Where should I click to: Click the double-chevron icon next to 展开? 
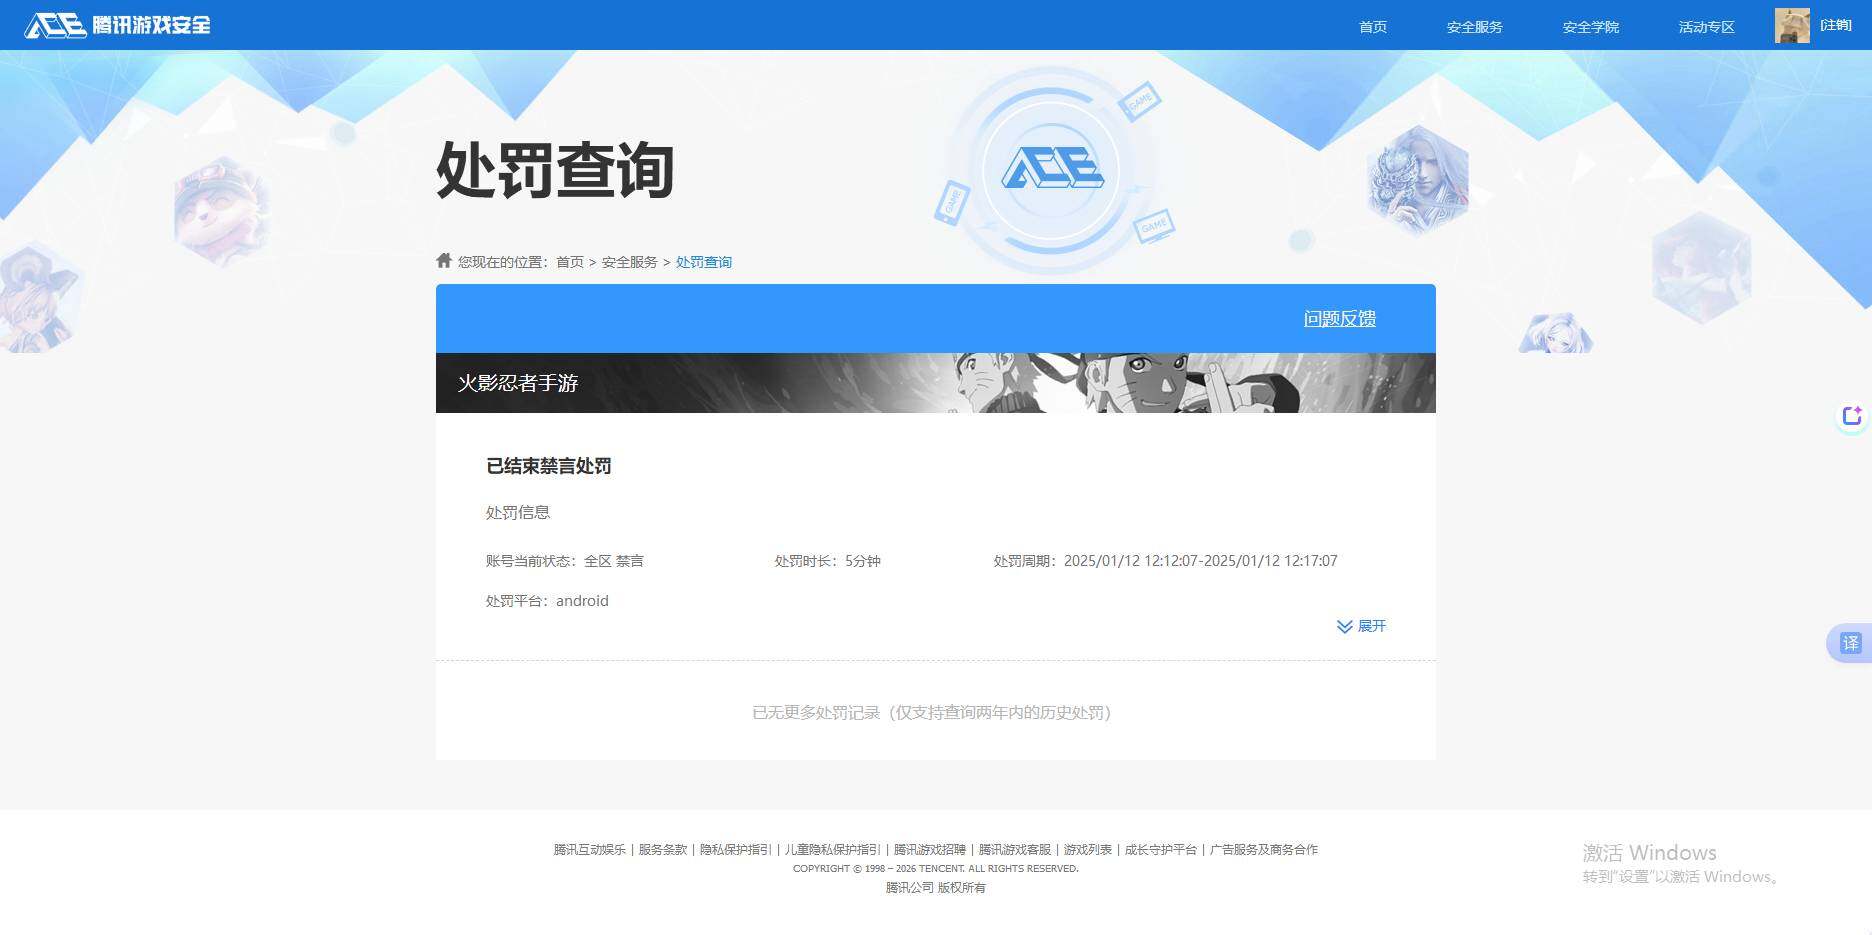[1344, 627]
